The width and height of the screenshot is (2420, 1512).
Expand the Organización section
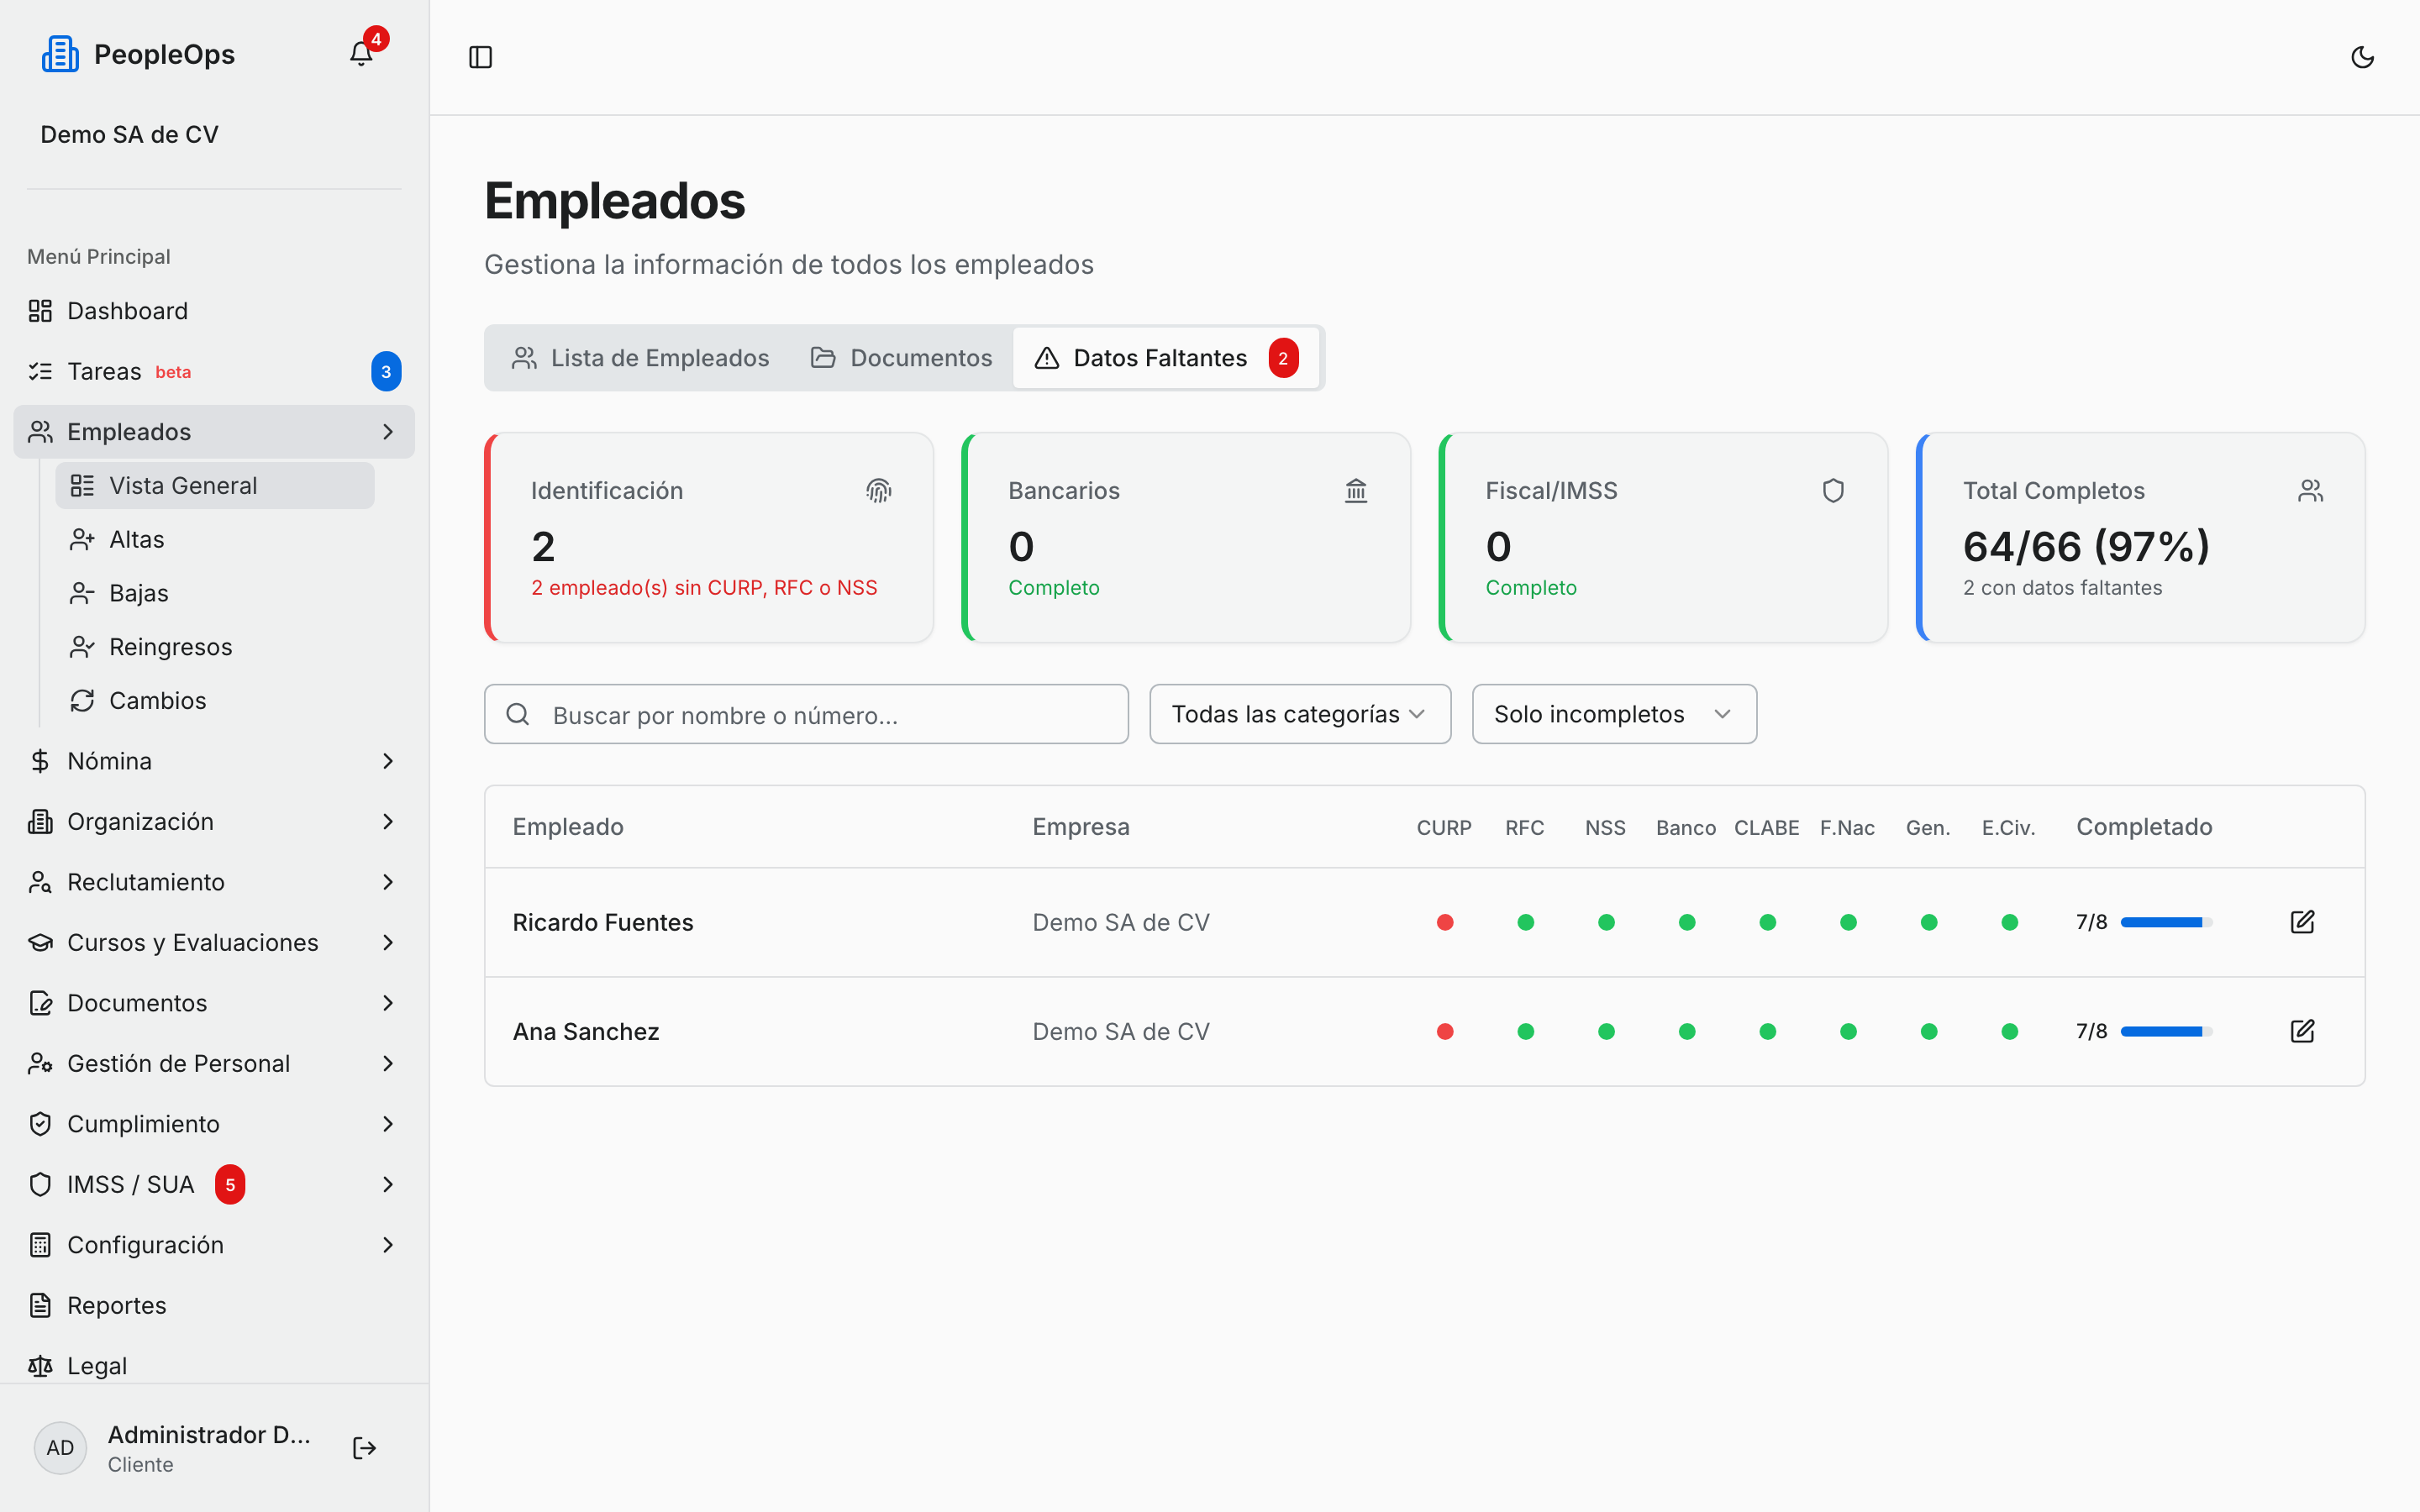214,822
